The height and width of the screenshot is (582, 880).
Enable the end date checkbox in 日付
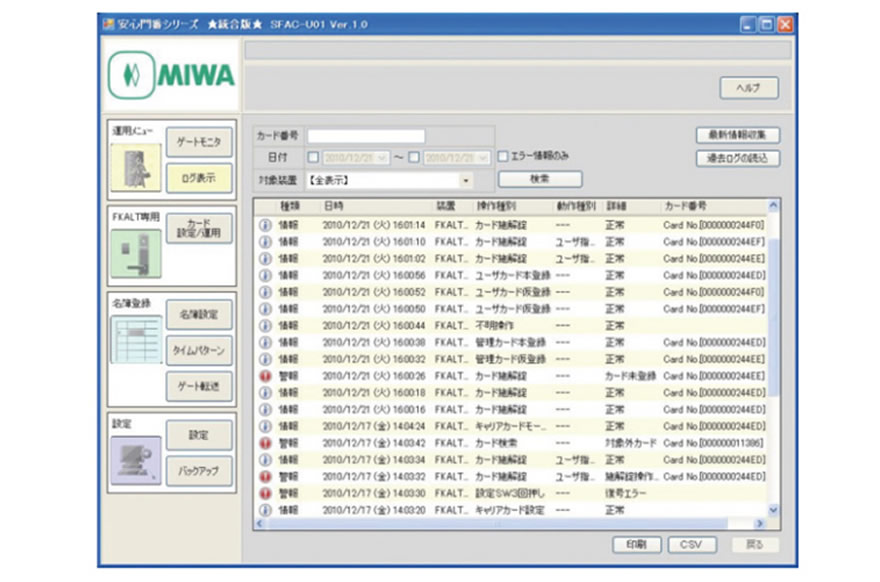coord(414,157)
